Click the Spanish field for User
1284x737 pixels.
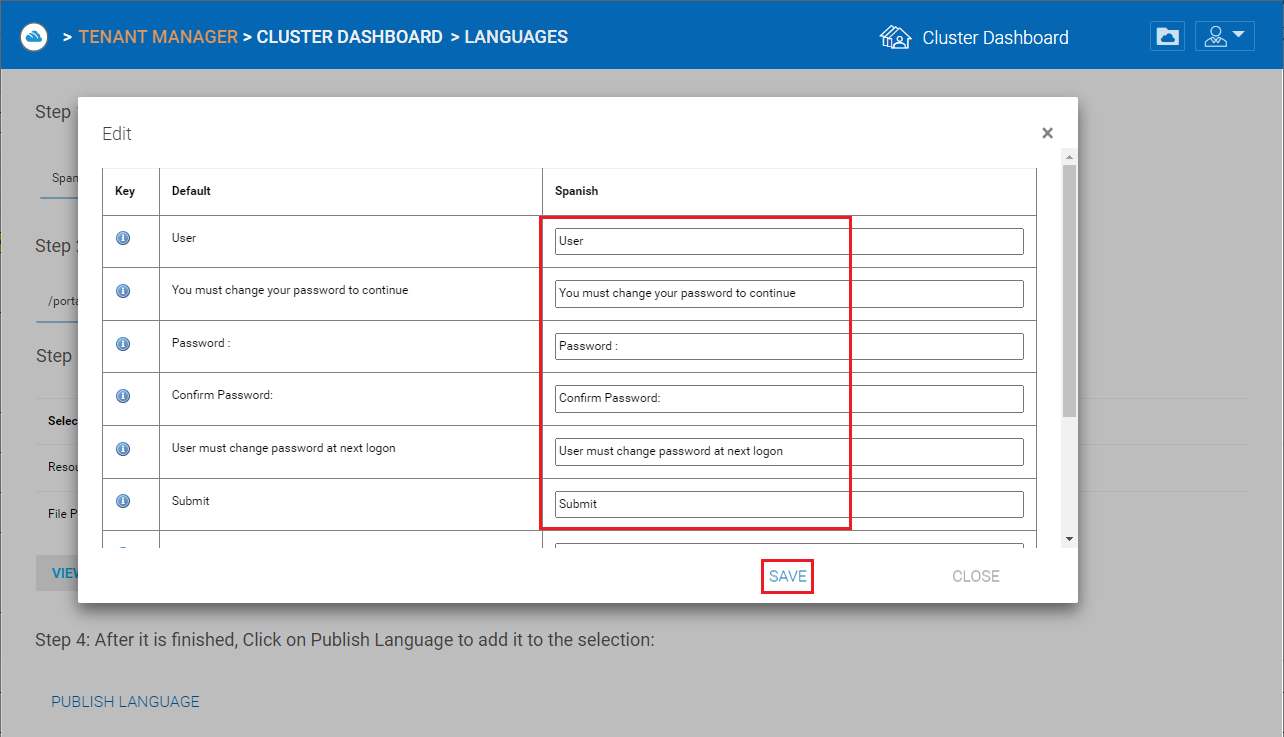pyautogui.click(x=789, y=241)
